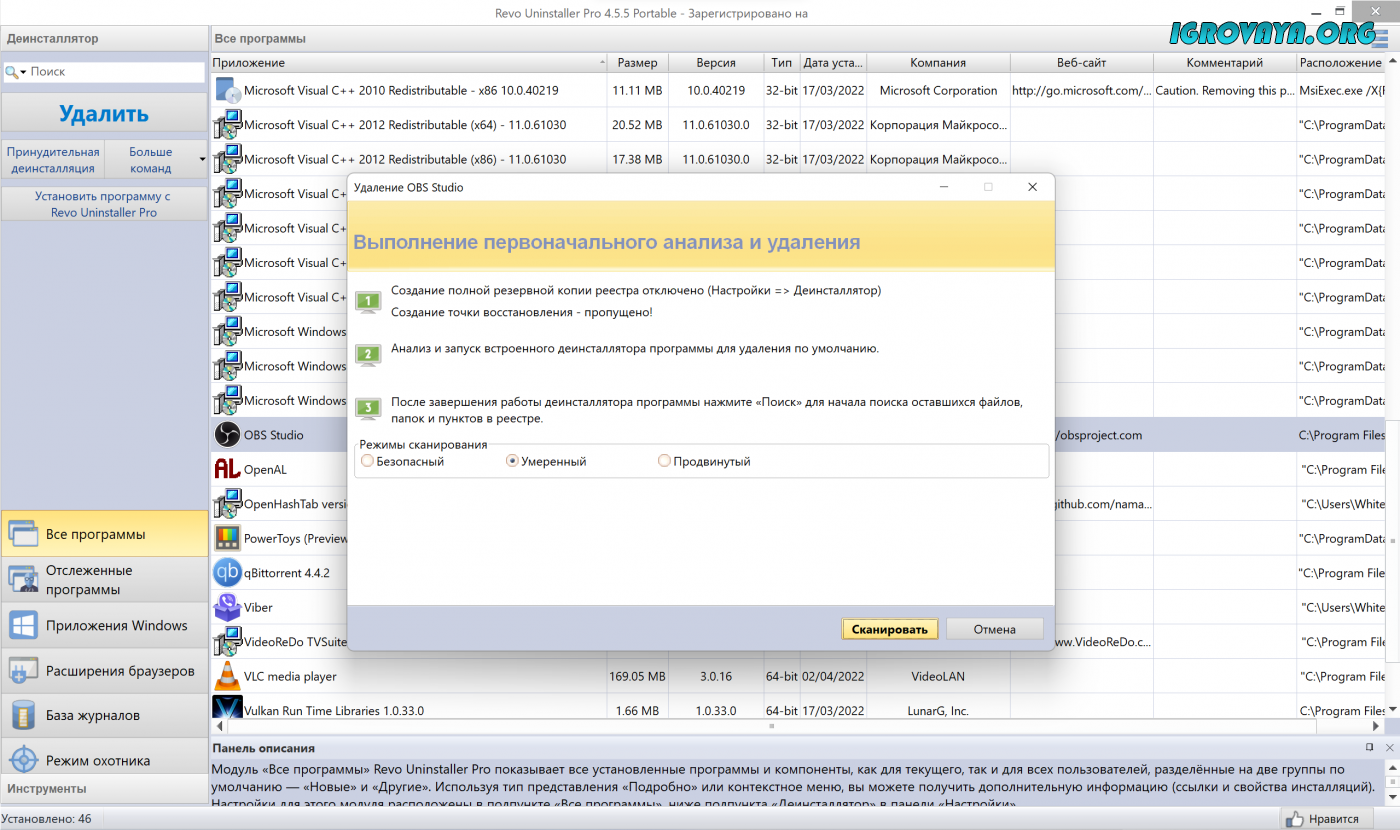Click the horizontal scrollbar under program list
This screenshot has height=830, width=1400.
pyautogui.click(x=770, y=727)
